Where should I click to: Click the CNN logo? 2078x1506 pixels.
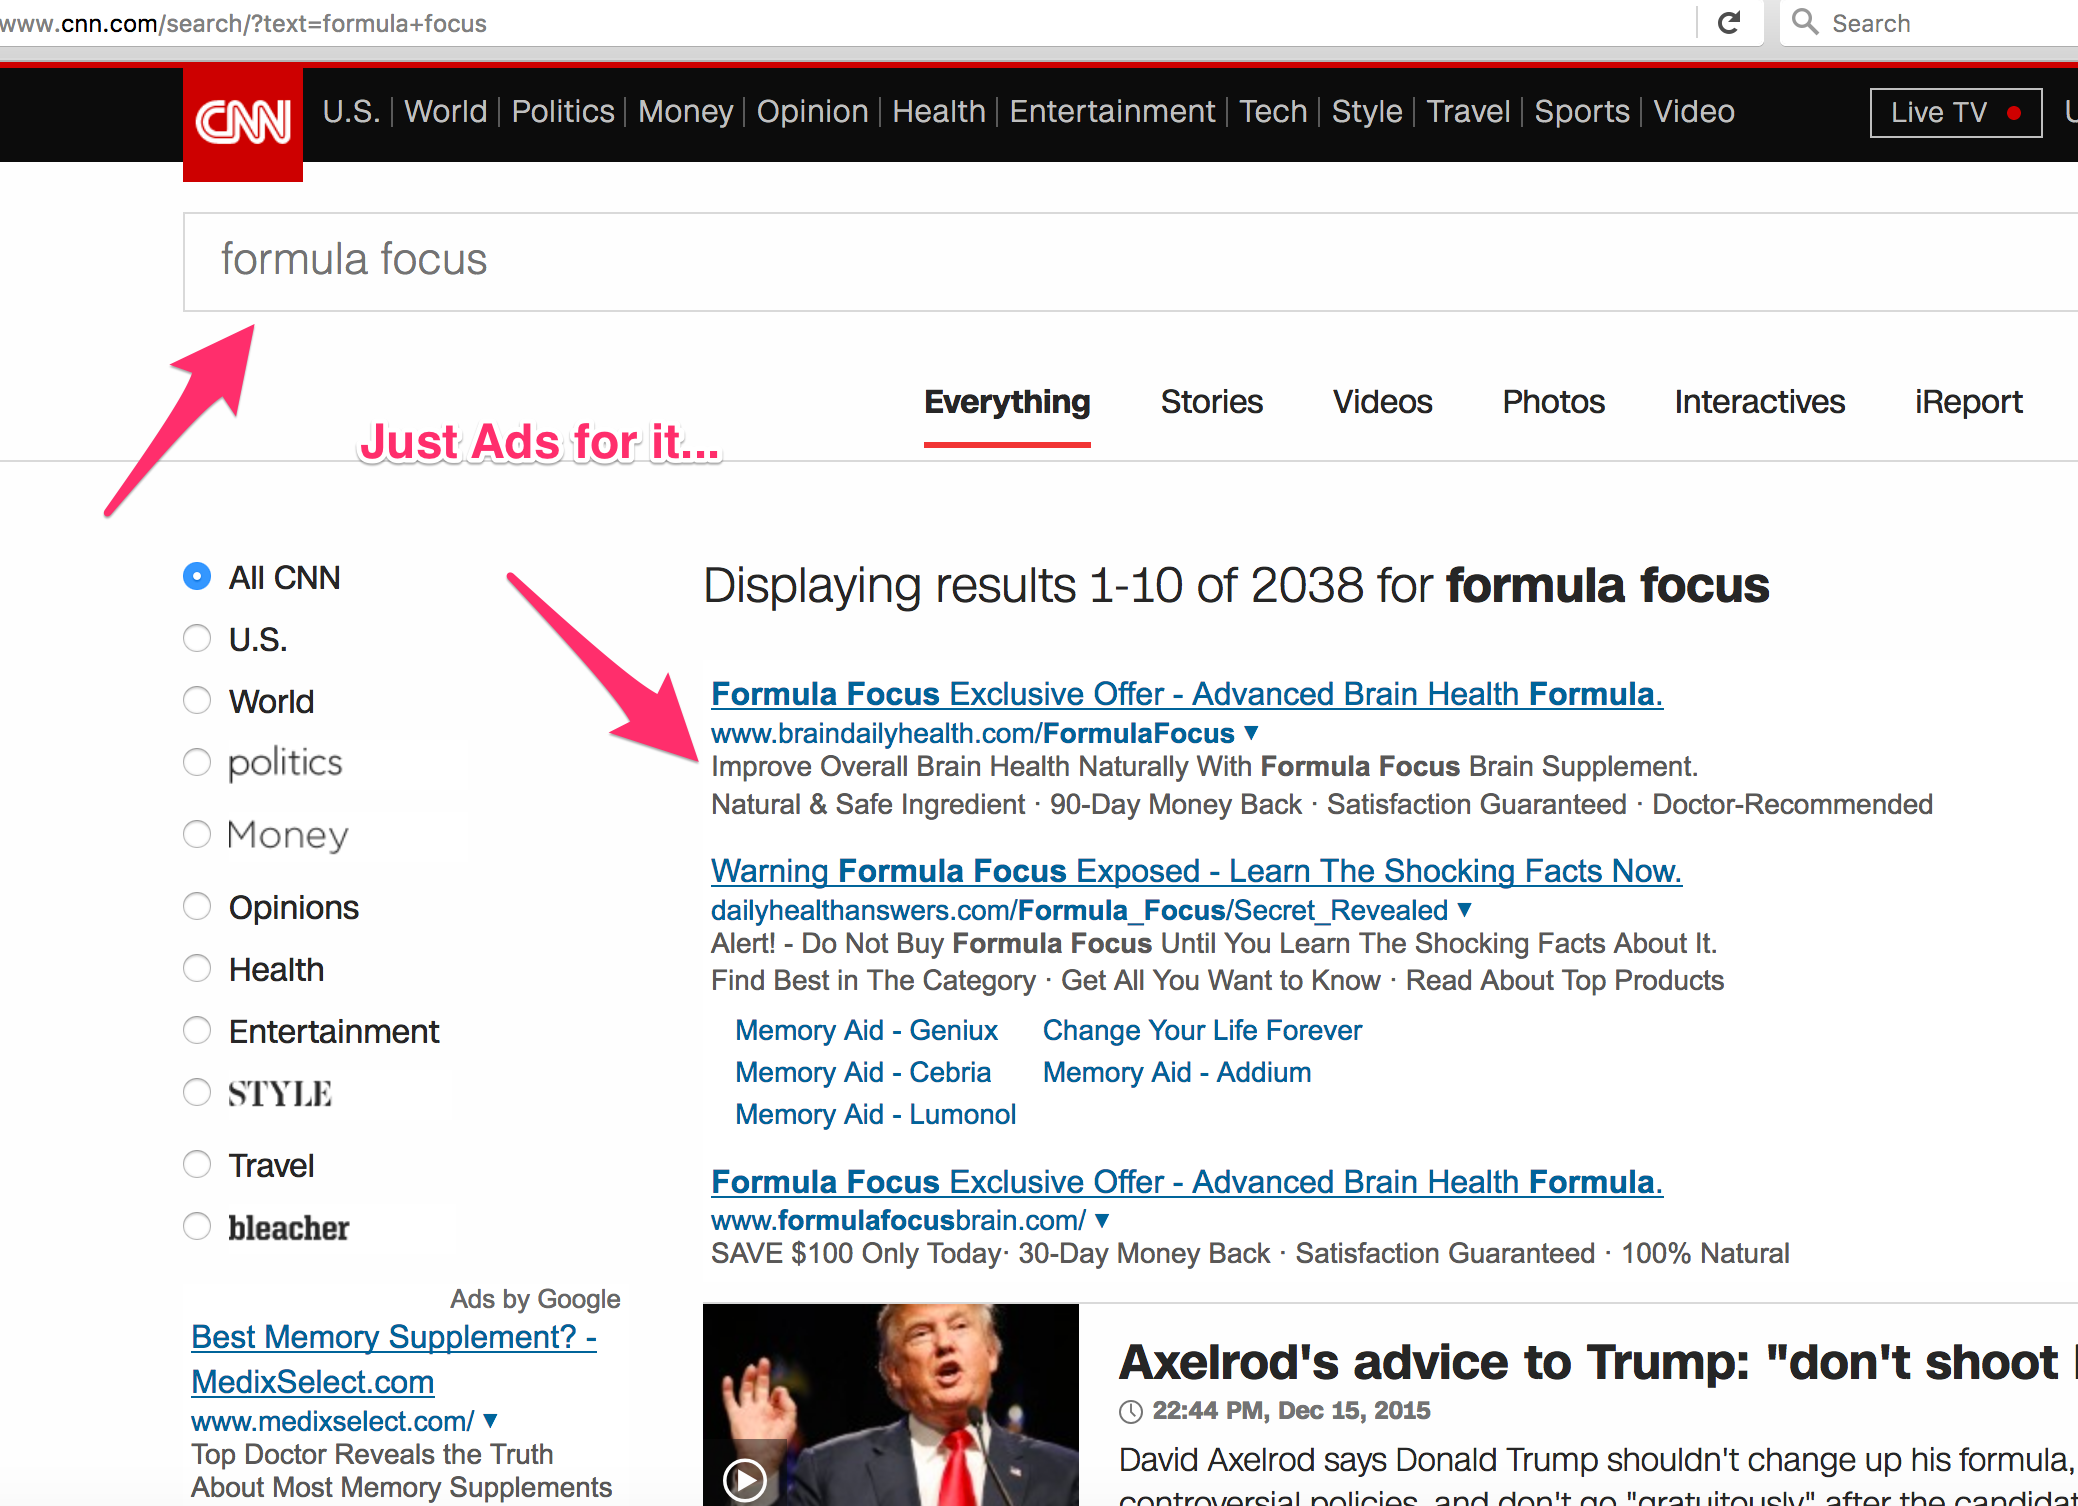[x=243, y=123]
